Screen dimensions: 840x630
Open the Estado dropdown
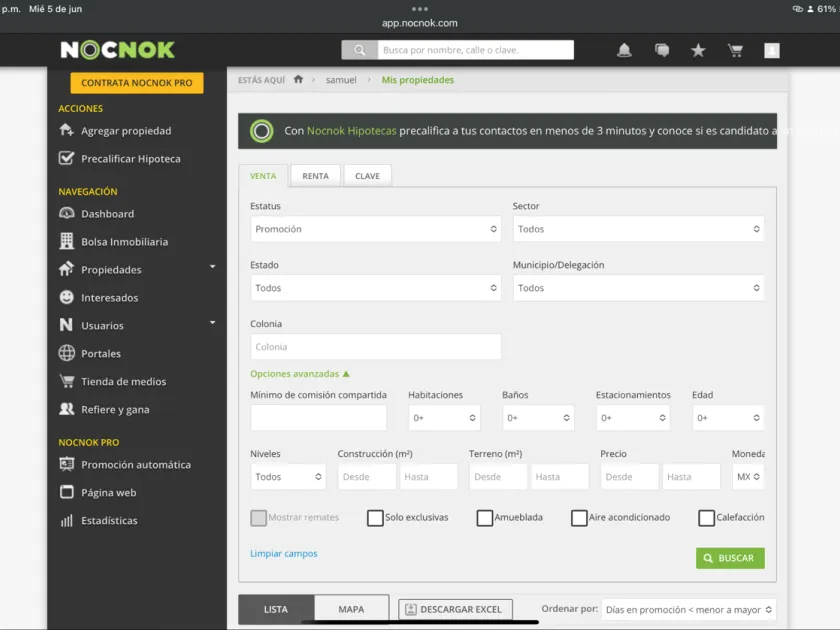click(376, 288)
